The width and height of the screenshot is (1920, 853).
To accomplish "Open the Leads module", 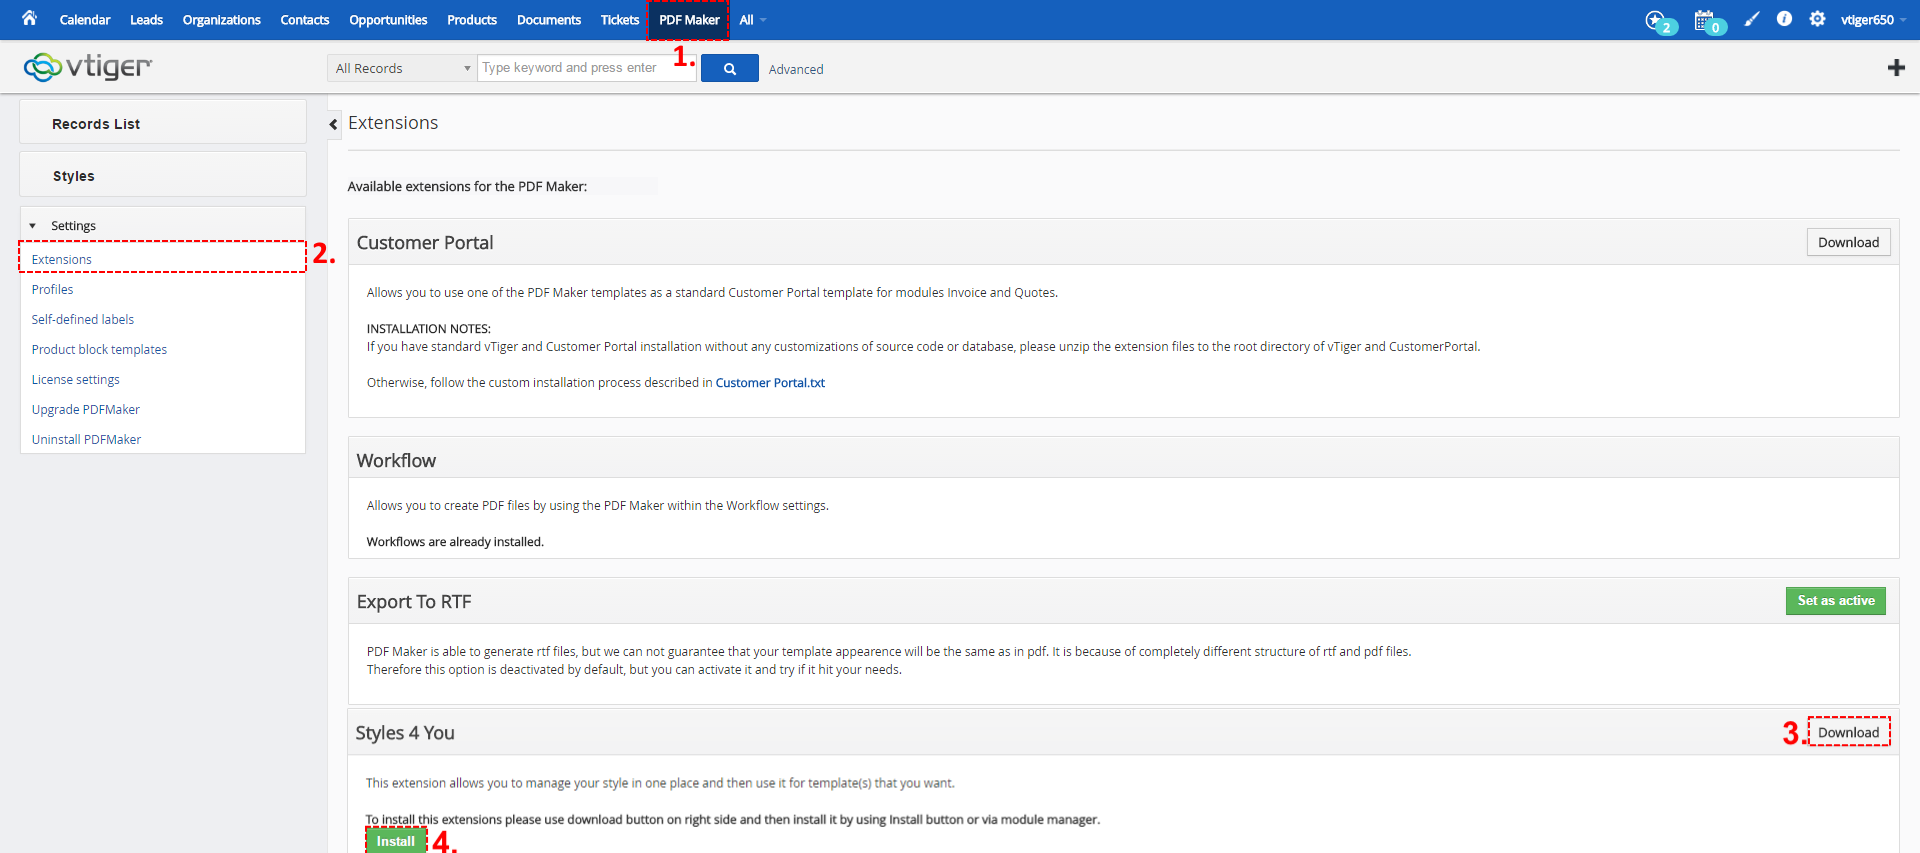I will tap(146, 20).
